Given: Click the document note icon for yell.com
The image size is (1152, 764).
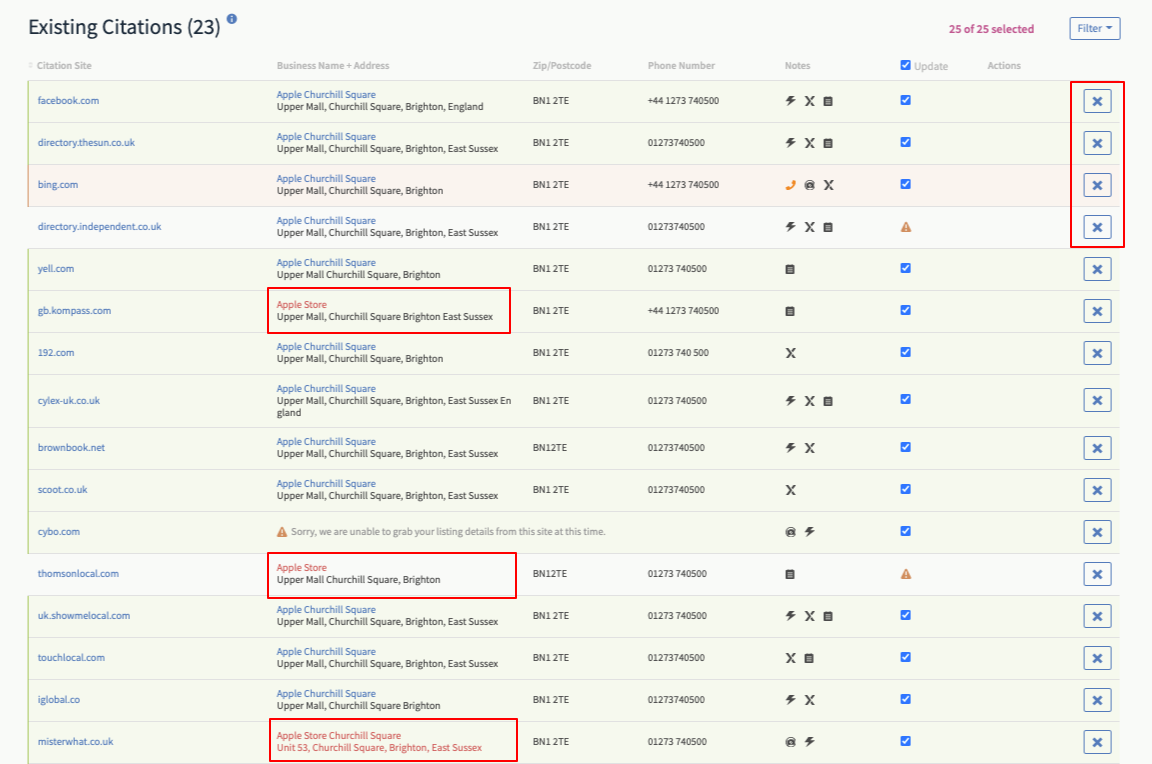Looking at the screenshot, I should (790, 270).
